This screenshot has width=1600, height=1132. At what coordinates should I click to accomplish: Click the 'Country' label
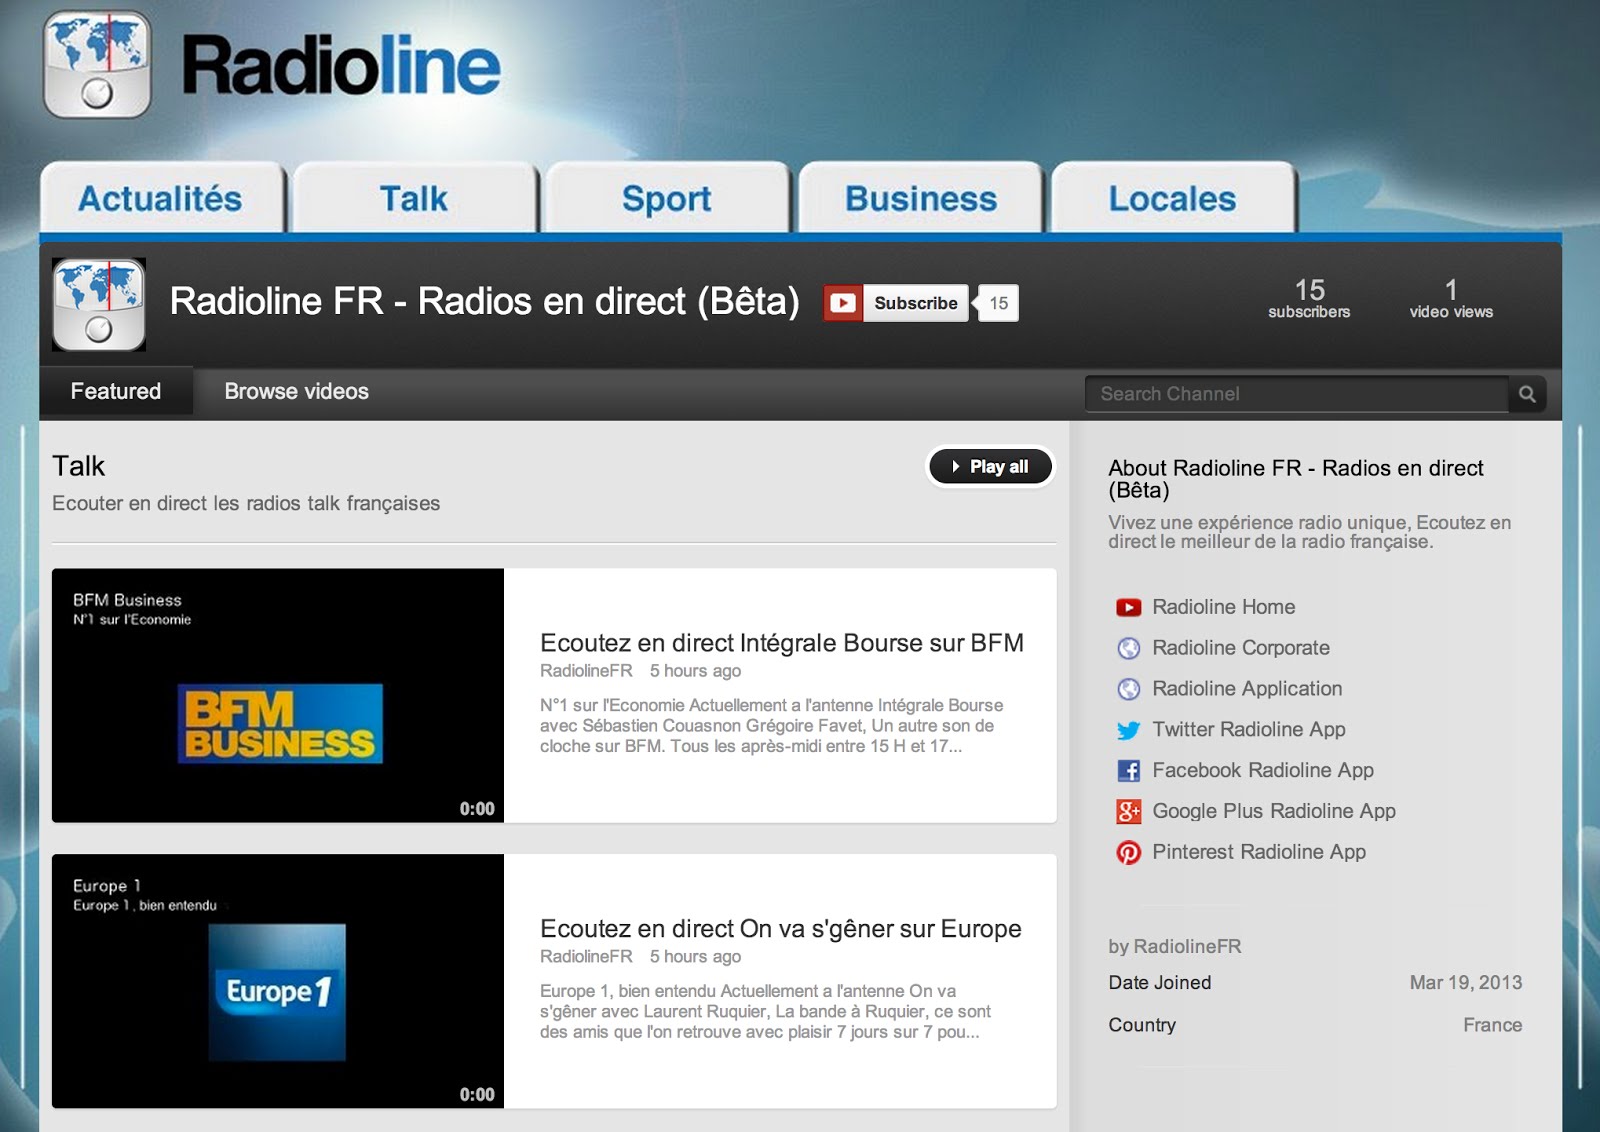coord(1142,1025)
